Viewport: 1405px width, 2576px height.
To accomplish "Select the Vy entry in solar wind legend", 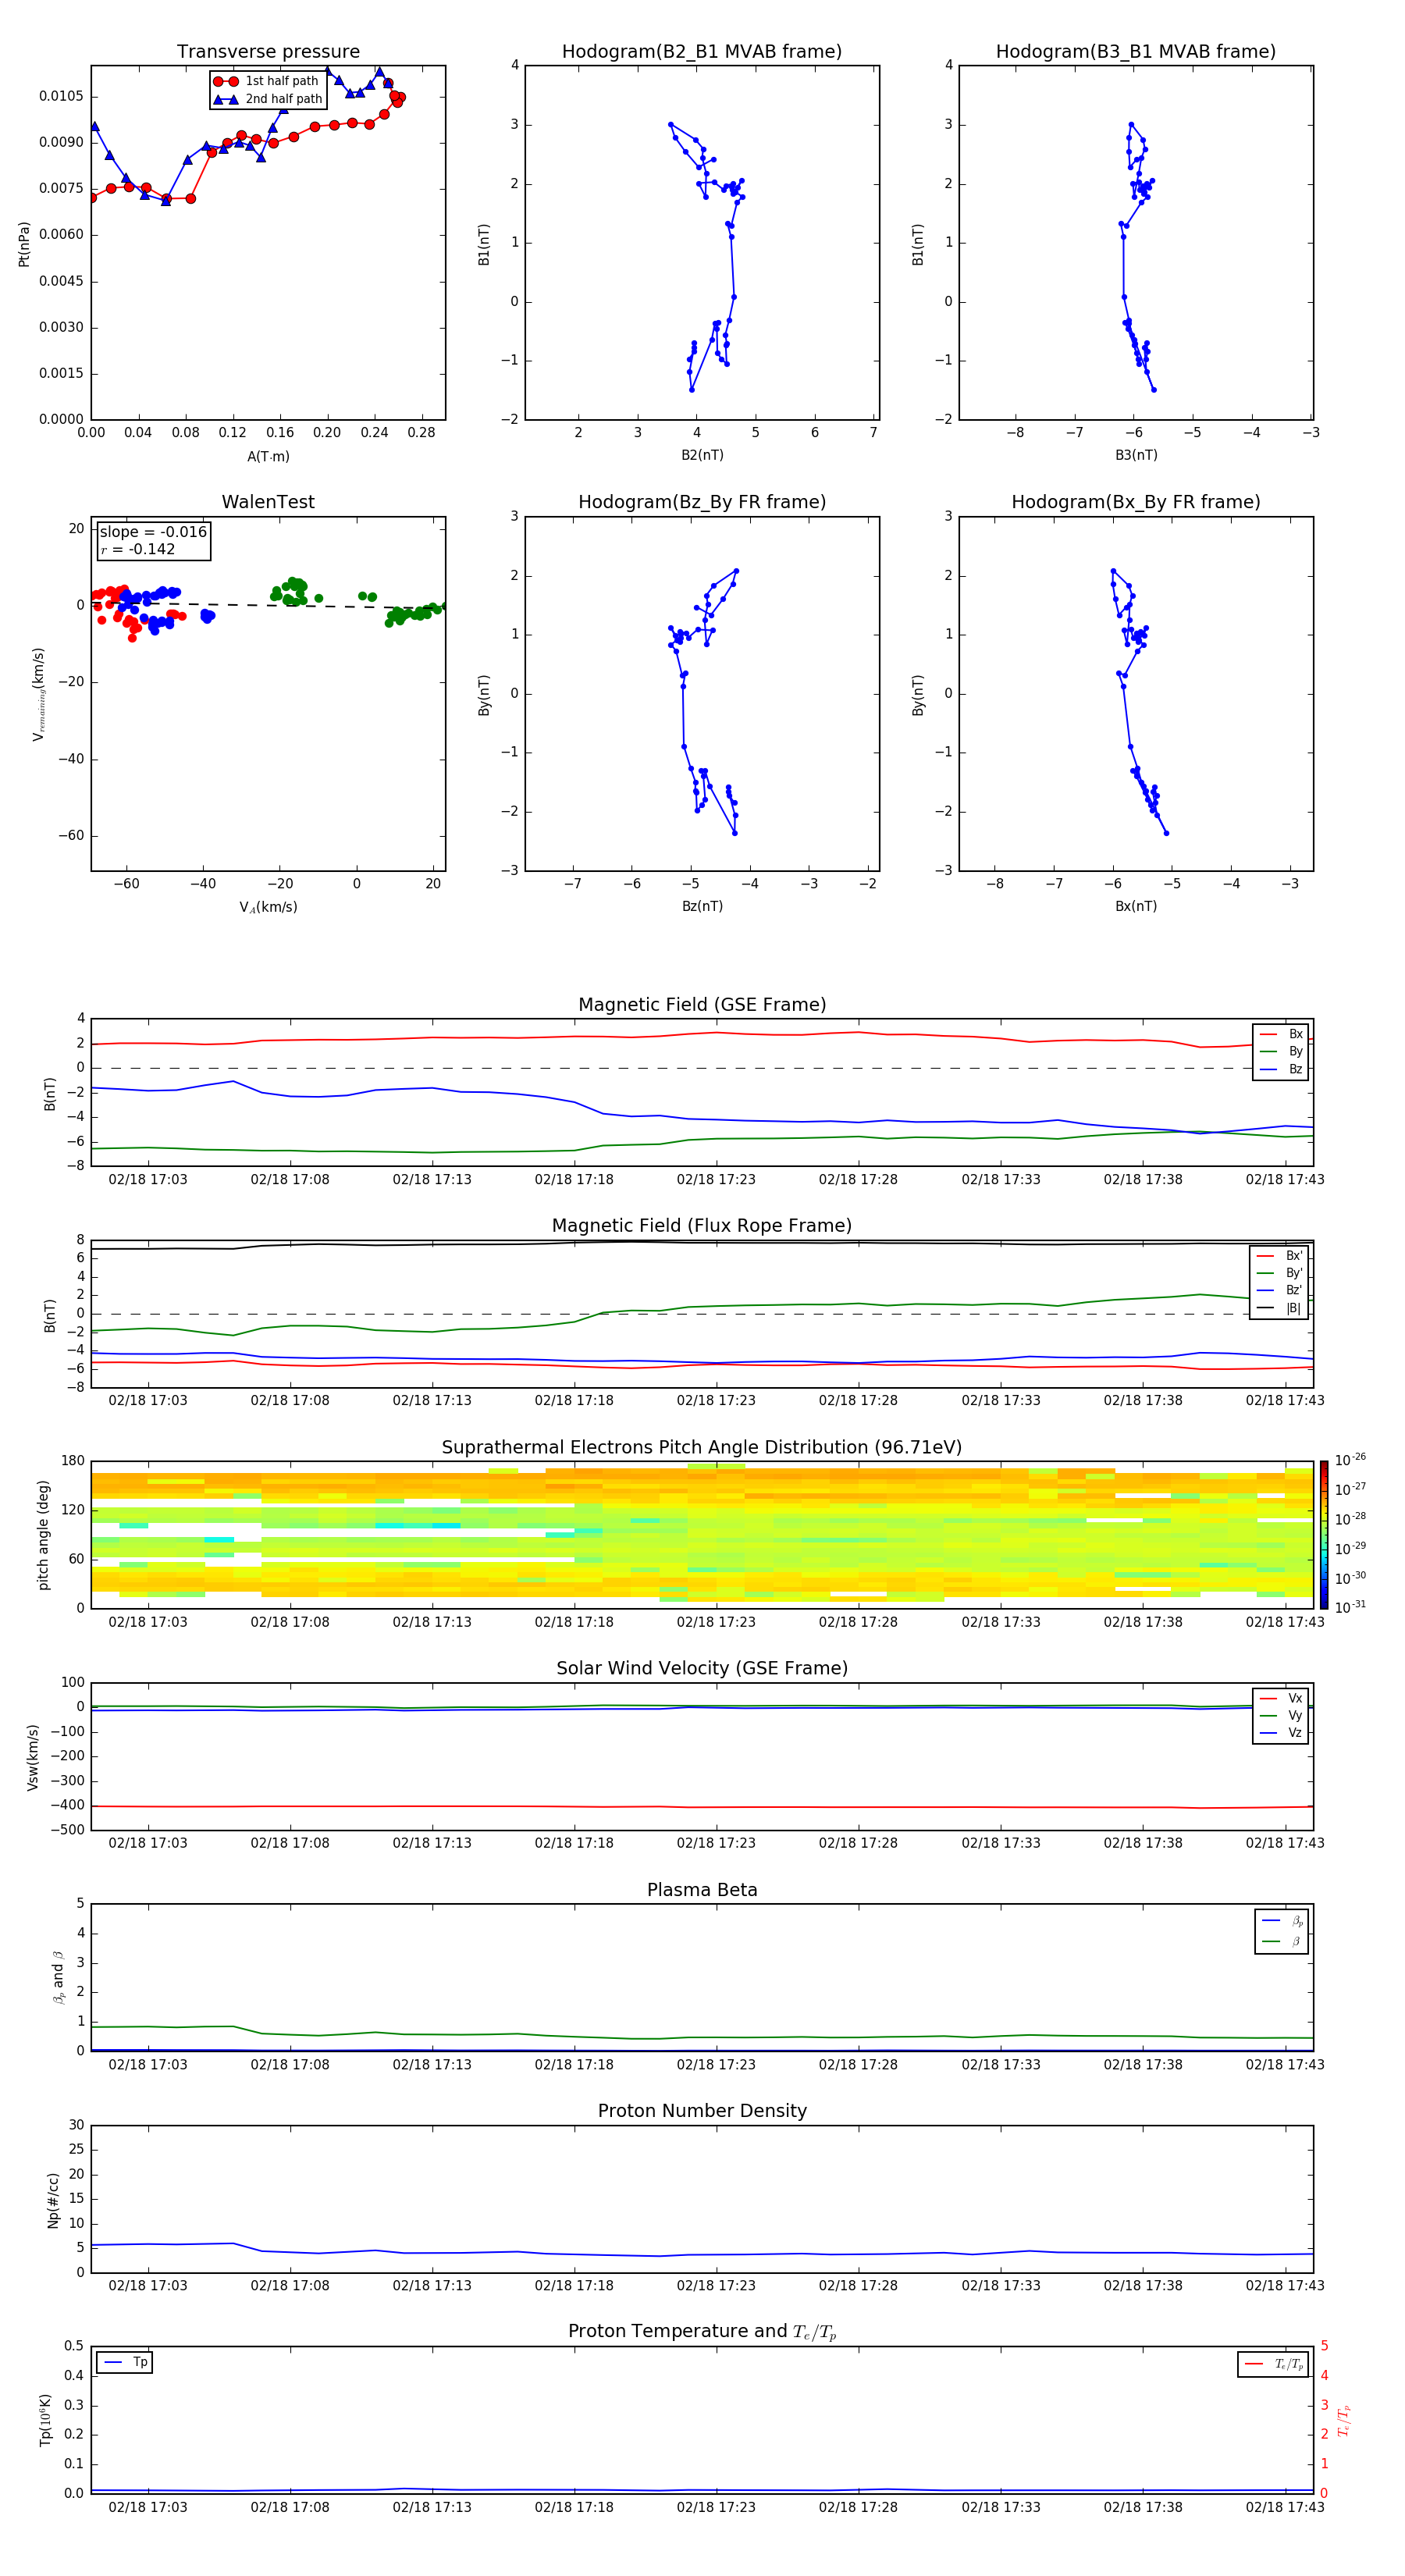I will [x=1281, y=1715].
